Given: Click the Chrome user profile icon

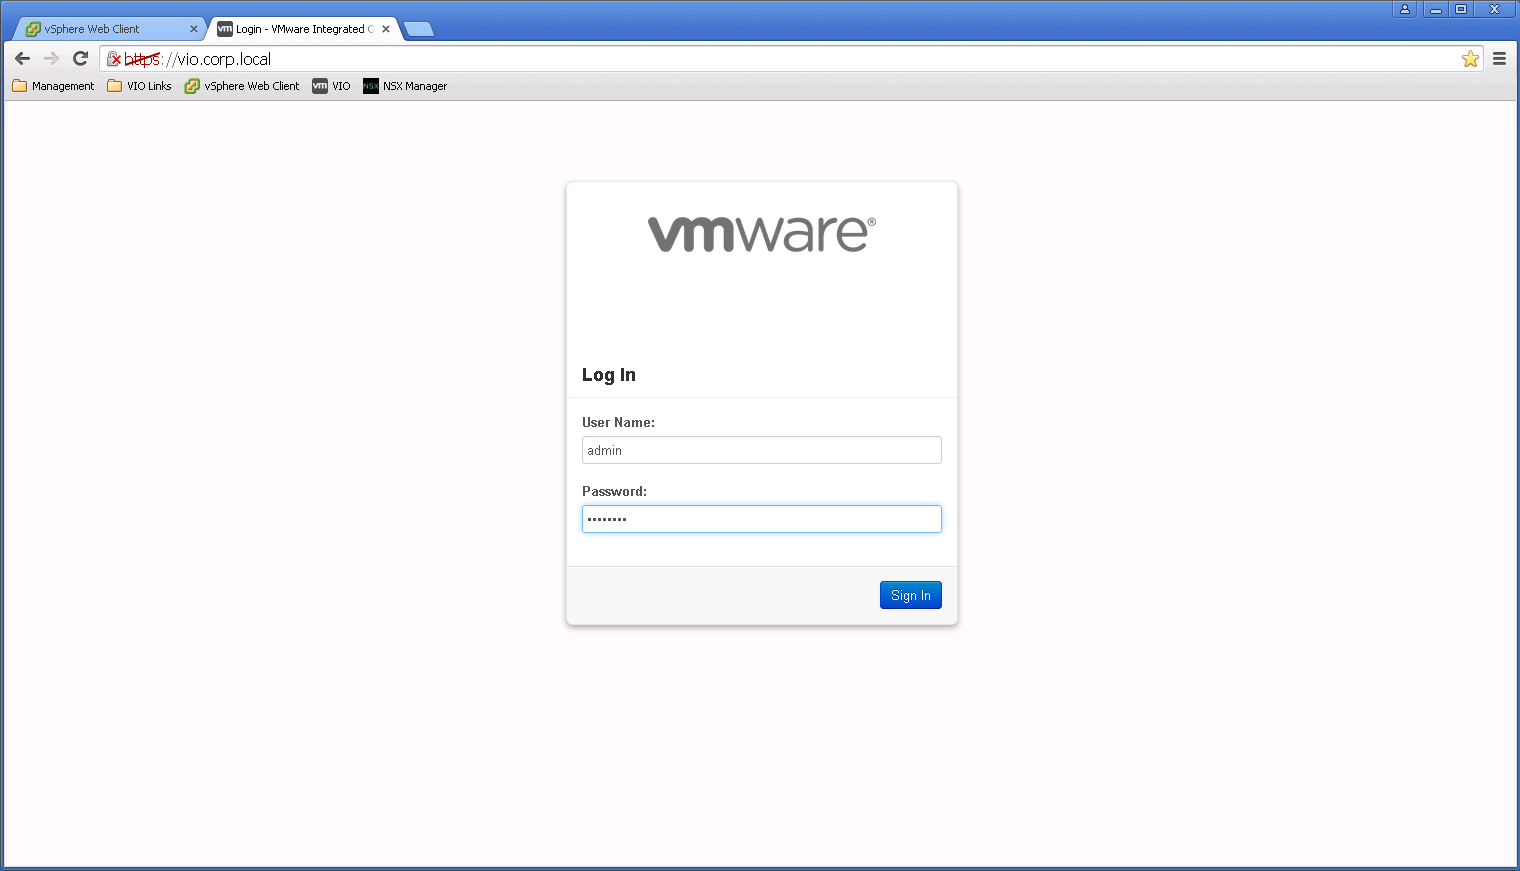Looking at the screenshot, I should coord(1404,9).
